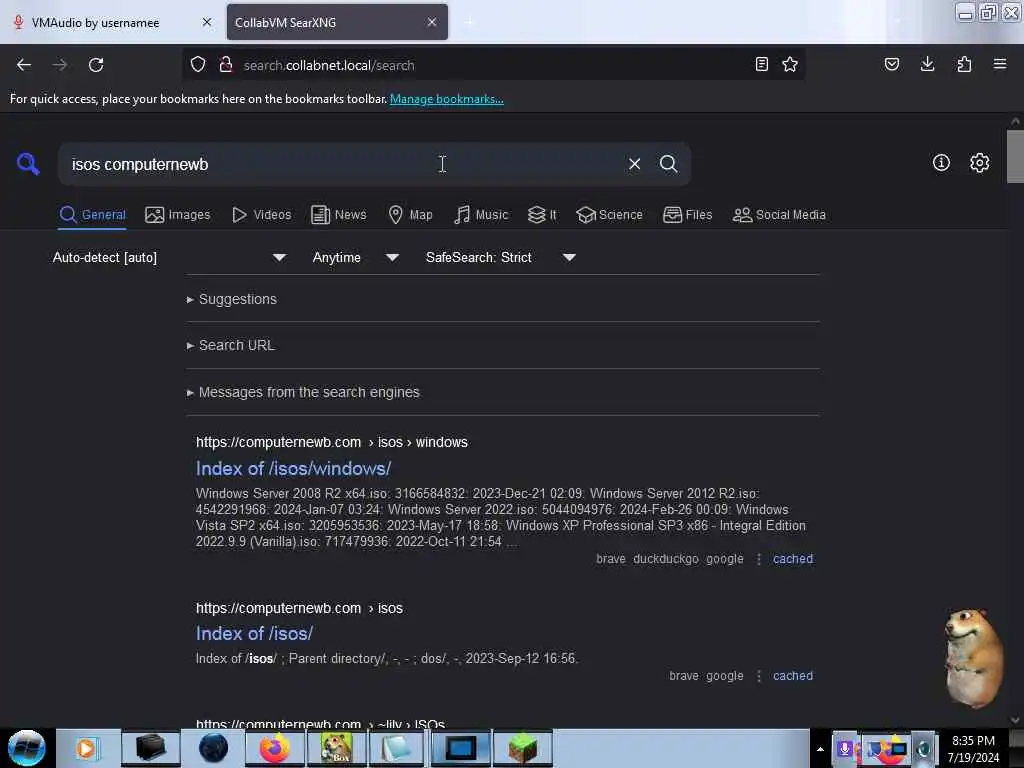This screenshot has height=768, width=1024.
Task: Show site security lock info
Action: click(x=226, y=65)
